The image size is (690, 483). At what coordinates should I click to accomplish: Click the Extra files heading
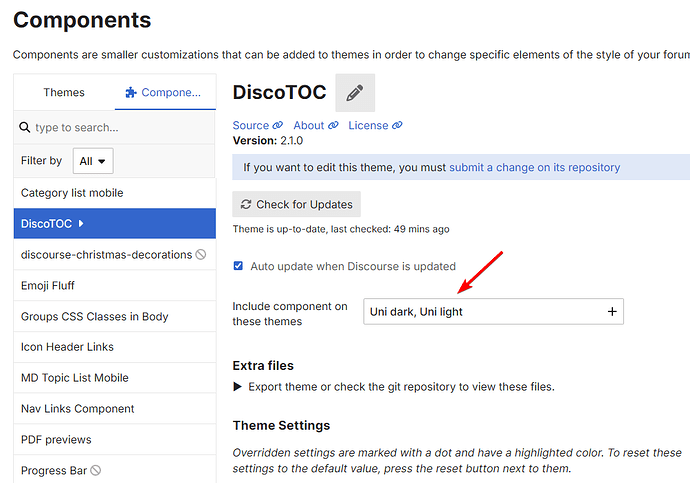(263, 366)
